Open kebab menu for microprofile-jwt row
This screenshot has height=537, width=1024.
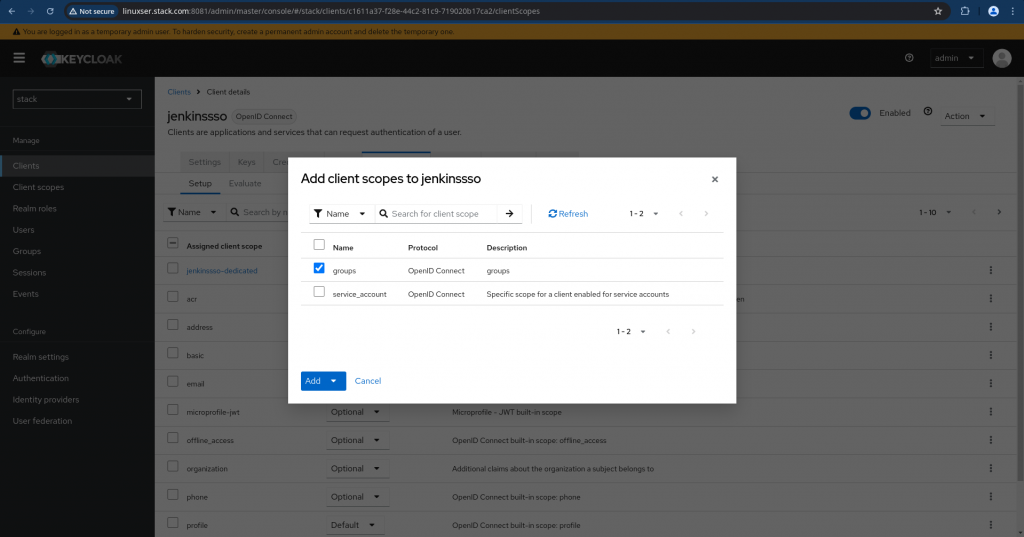(991, 412)
